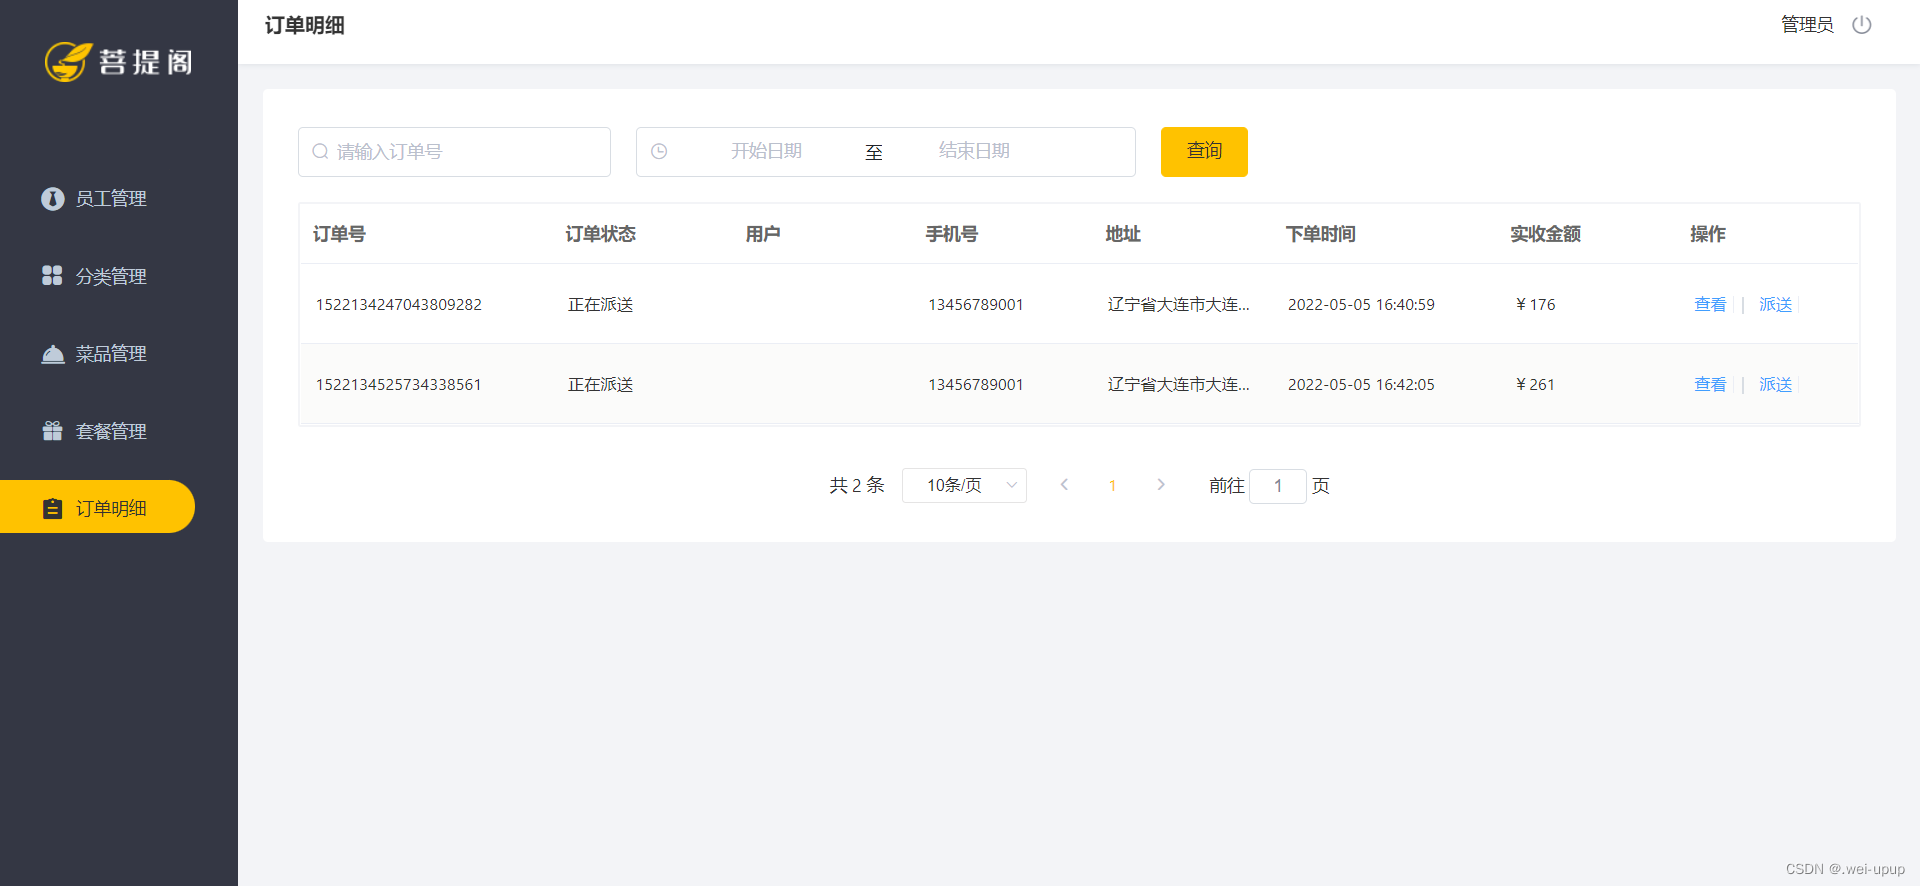Select page number 1 in pagination
The height and width of the screenshot is (886, 1920).
pos(1112,486)
